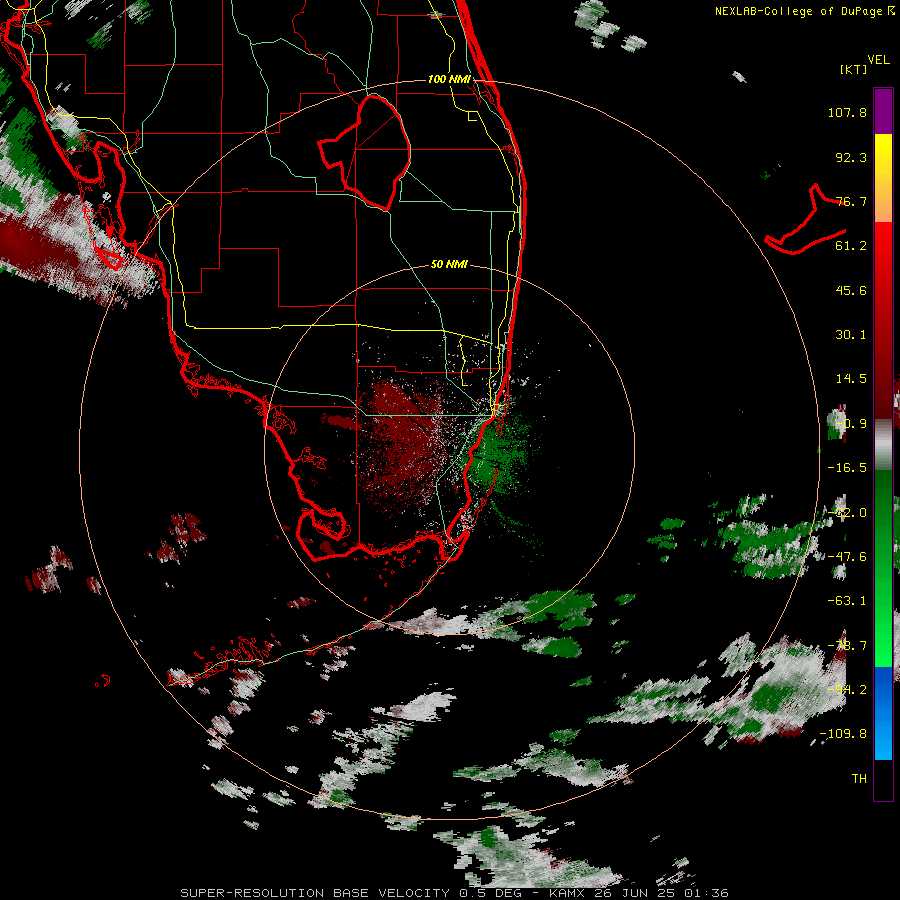The height and width of the screenshot is (900, 900).
Task: Click the 76.7 legend value
Action: point(851,201)
